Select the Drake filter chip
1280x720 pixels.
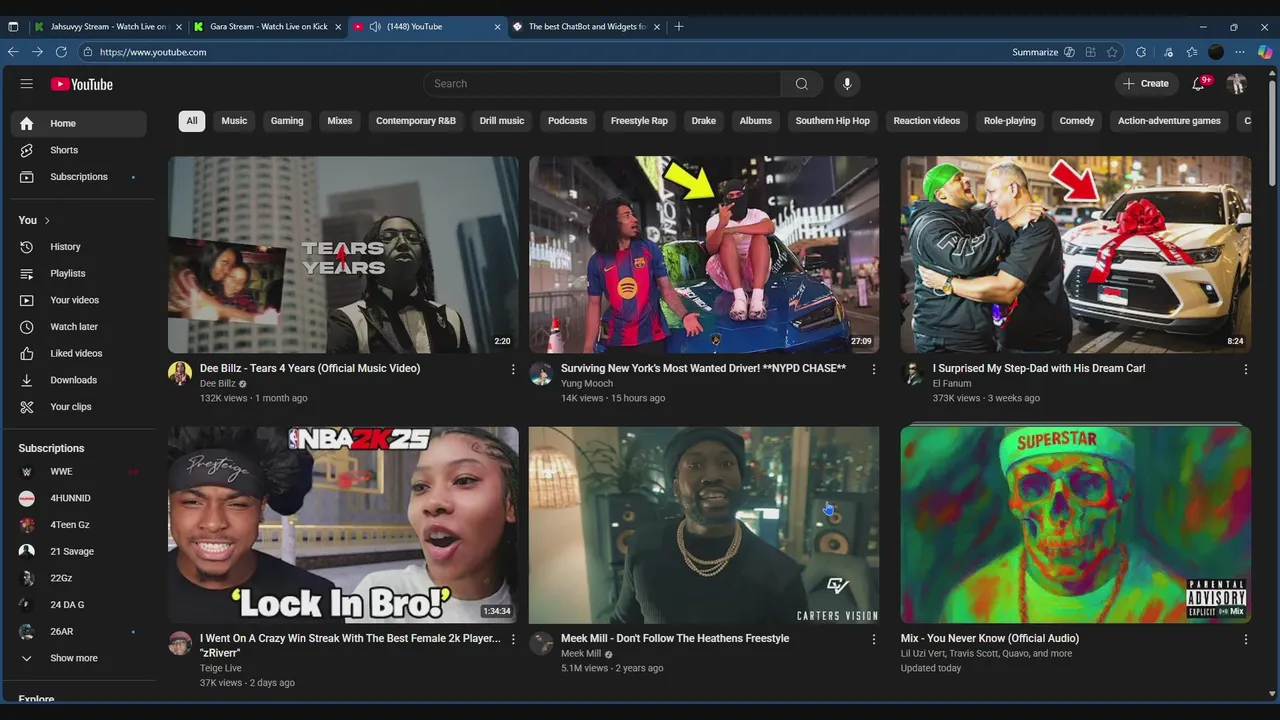click(704, 121)
